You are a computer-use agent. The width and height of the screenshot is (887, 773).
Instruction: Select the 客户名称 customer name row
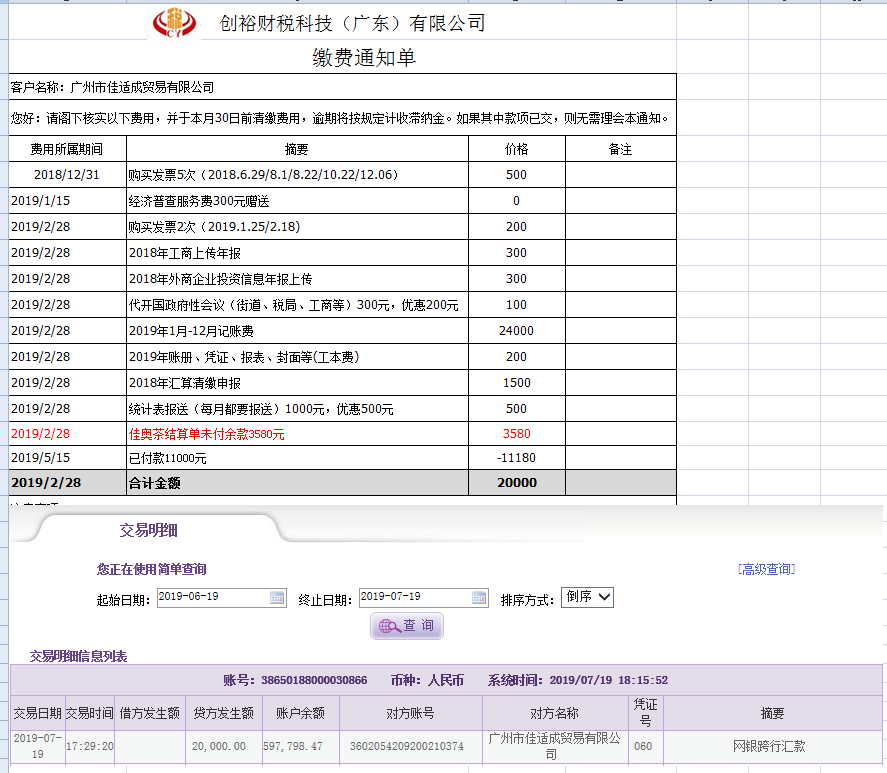click(342, 87)
